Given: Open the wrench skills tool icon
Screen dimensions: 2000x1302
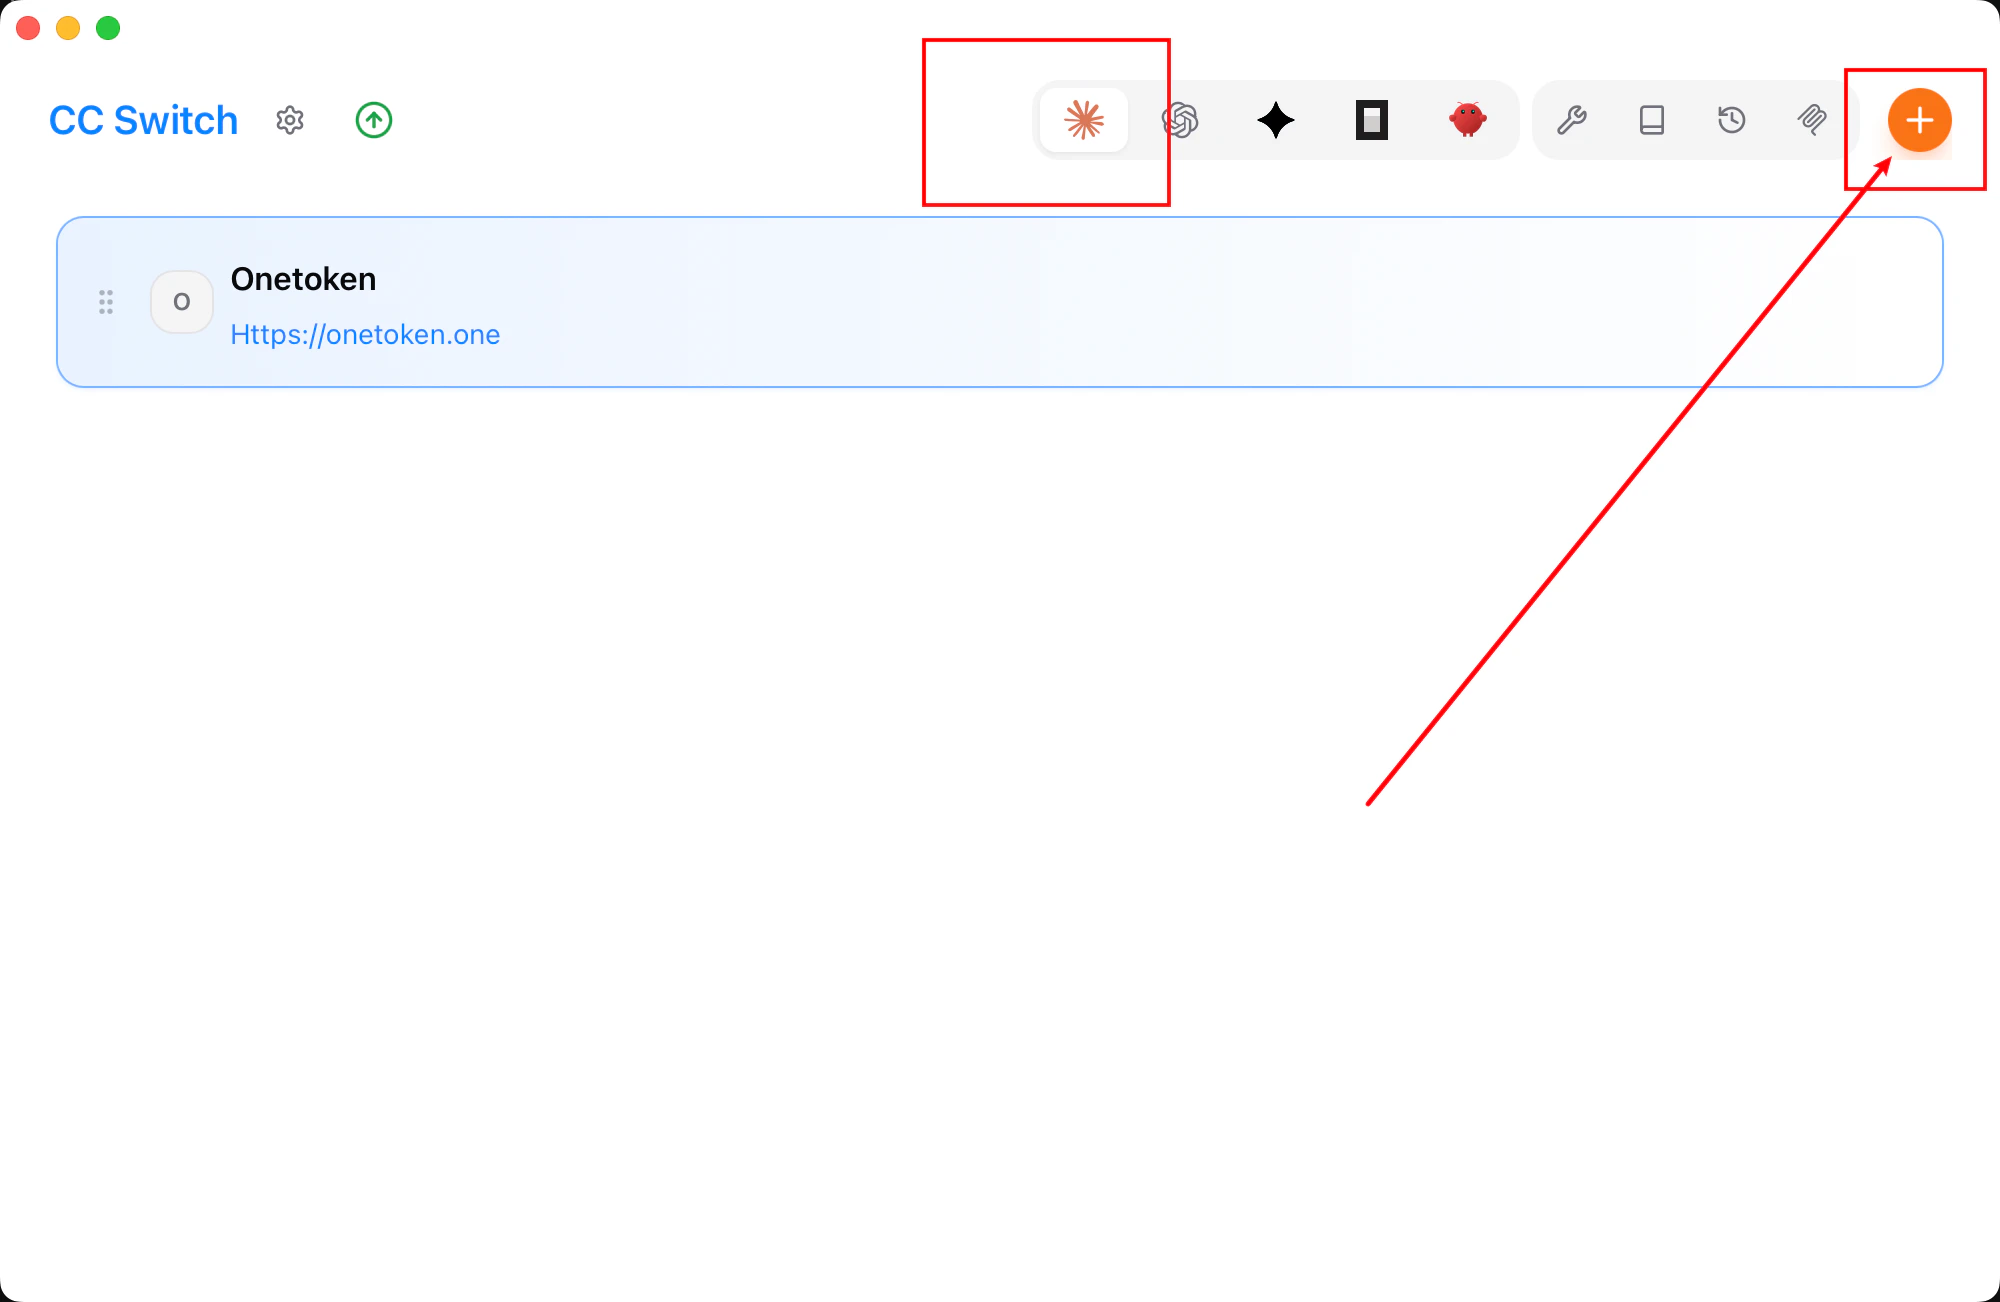Looking at the screenshot, I should 1572,120.
